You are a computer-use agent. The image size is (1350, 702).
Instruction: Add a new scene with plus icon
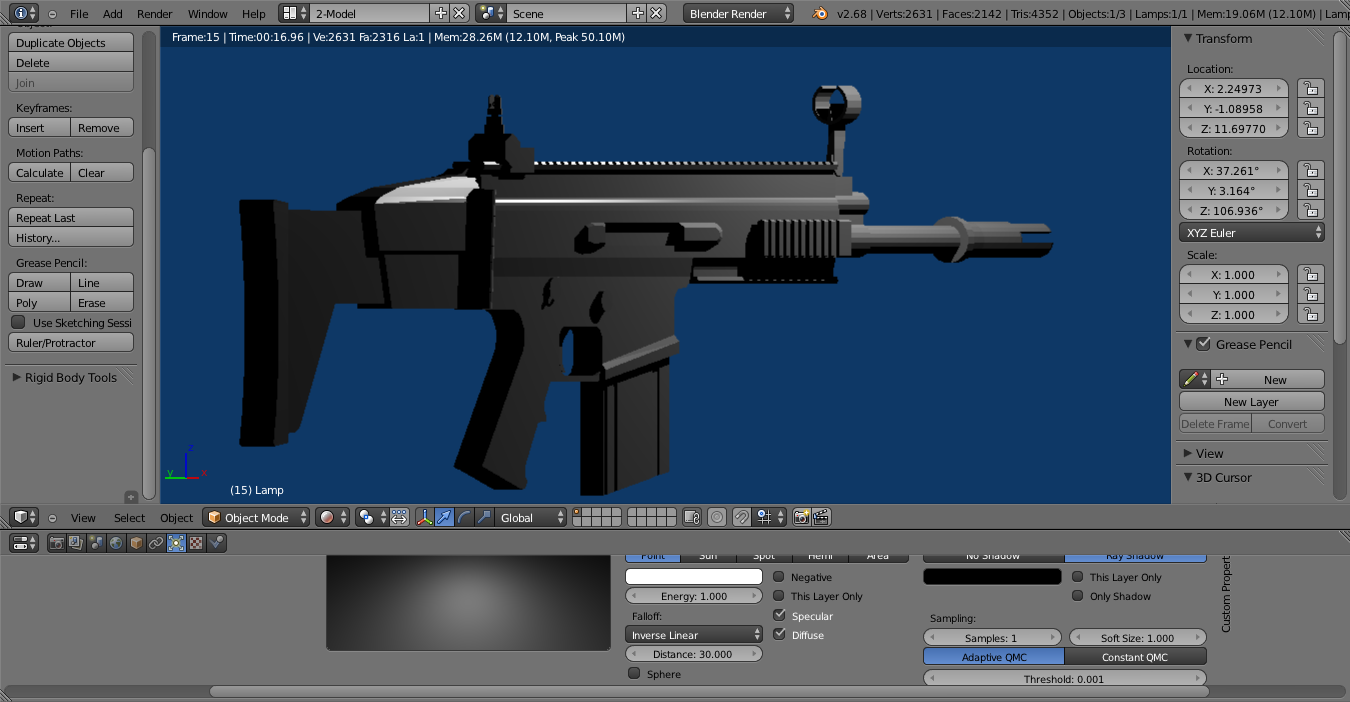click(x=638, y=13)
